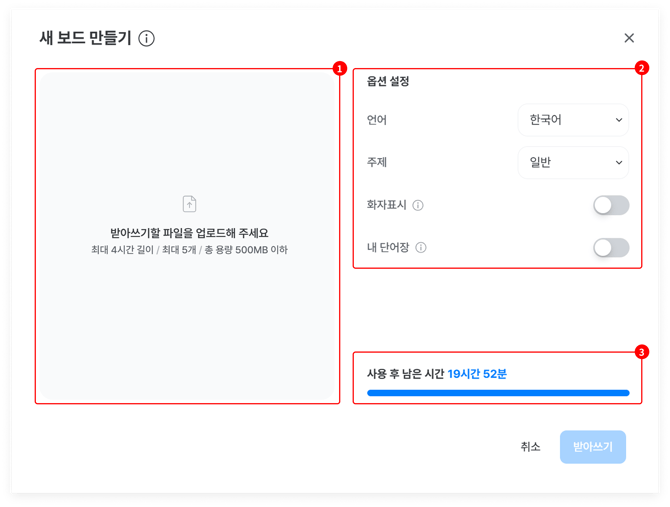Image resolution: width=670 pixels, height=507 pixels.
Task: Click the info icon next to 내 단어장
Action: [421, 247]
